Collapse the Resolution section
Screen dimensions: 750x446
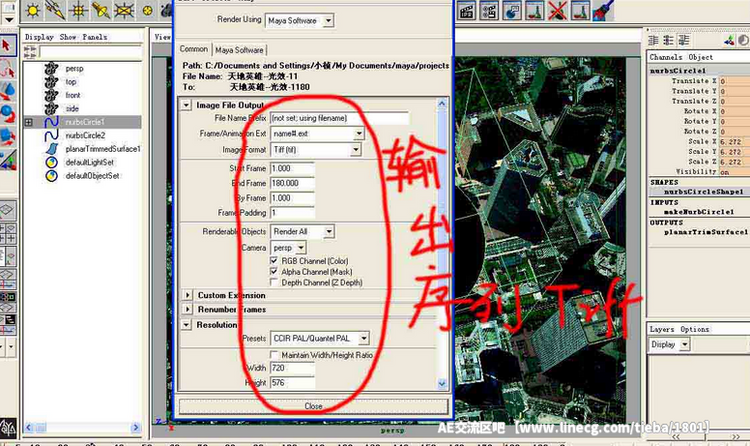pos(186,324)
